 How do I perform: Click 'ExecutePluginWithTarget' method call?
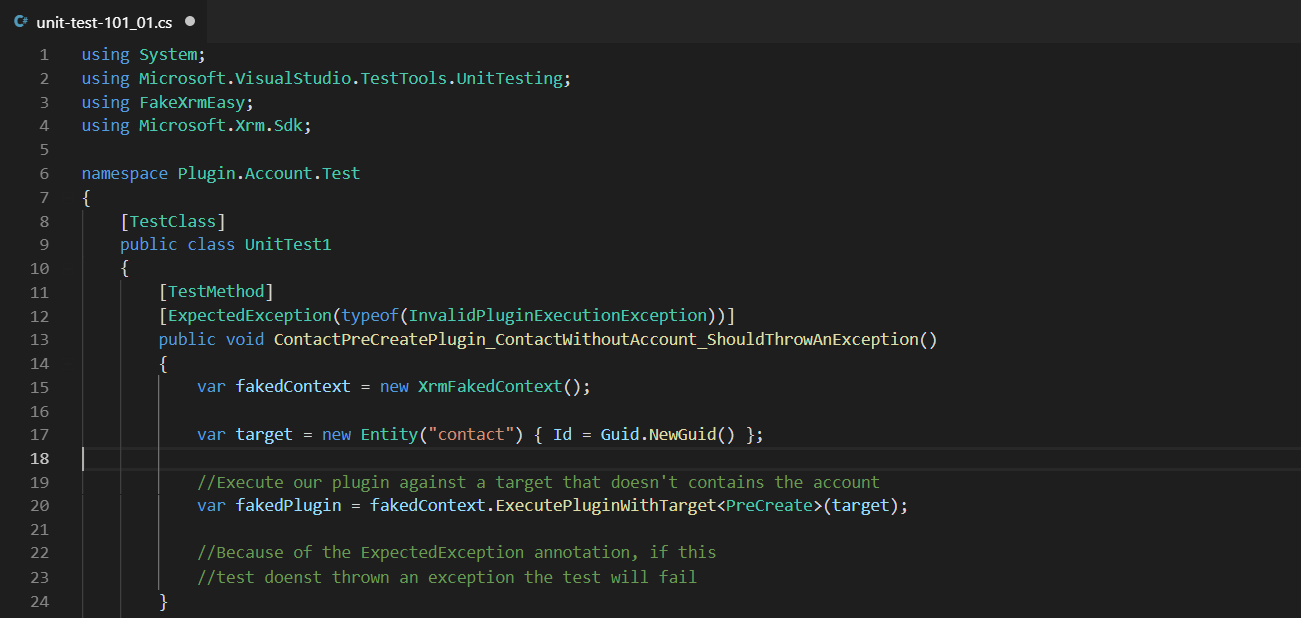pyautogui.click(x=606, y=506)
